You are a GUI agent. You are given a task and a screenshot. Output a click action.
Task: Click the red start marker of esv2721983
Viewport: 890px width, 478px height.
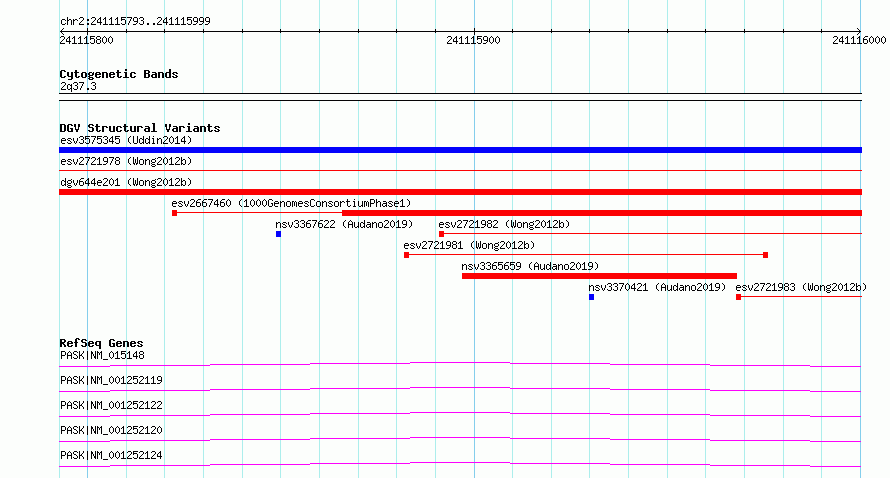coord(738,297)
